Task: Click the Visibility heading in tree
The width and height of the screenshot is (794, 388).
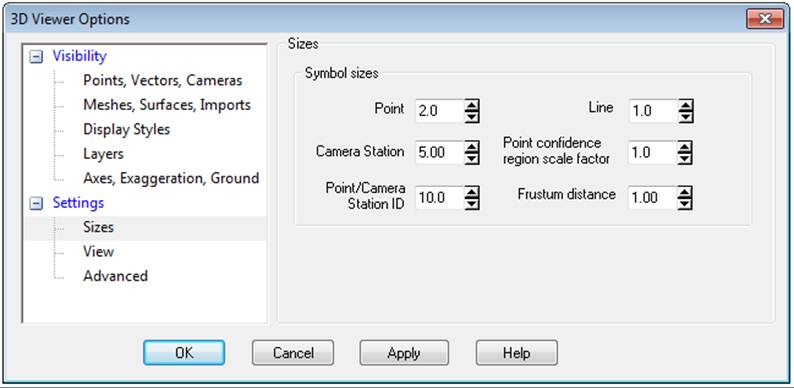Action: (80, 56)
